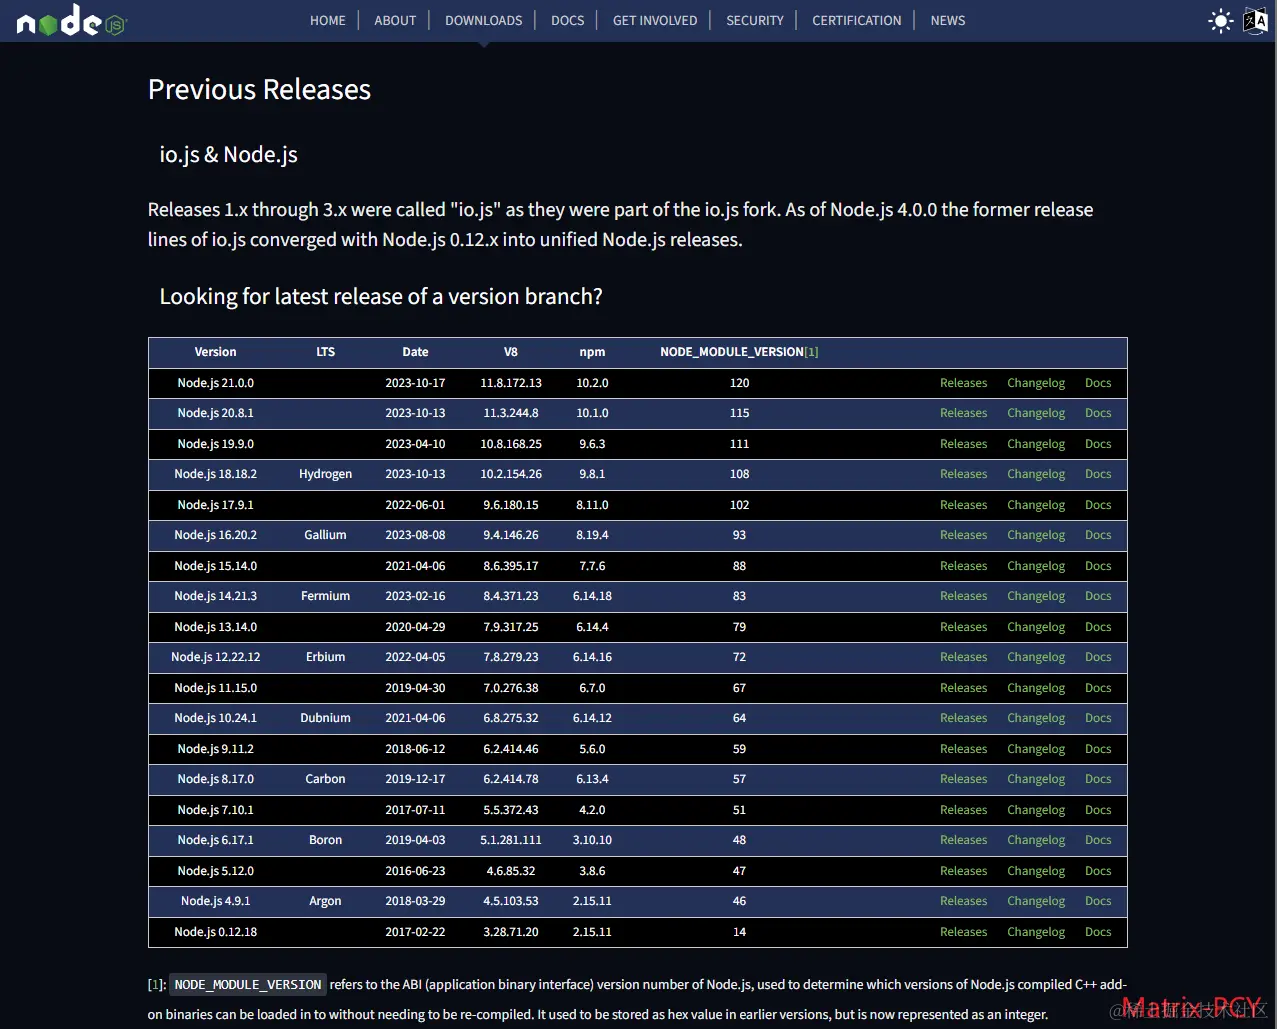
Task: Click the [1] footnote link in the table header
Action: click(811, 352)
